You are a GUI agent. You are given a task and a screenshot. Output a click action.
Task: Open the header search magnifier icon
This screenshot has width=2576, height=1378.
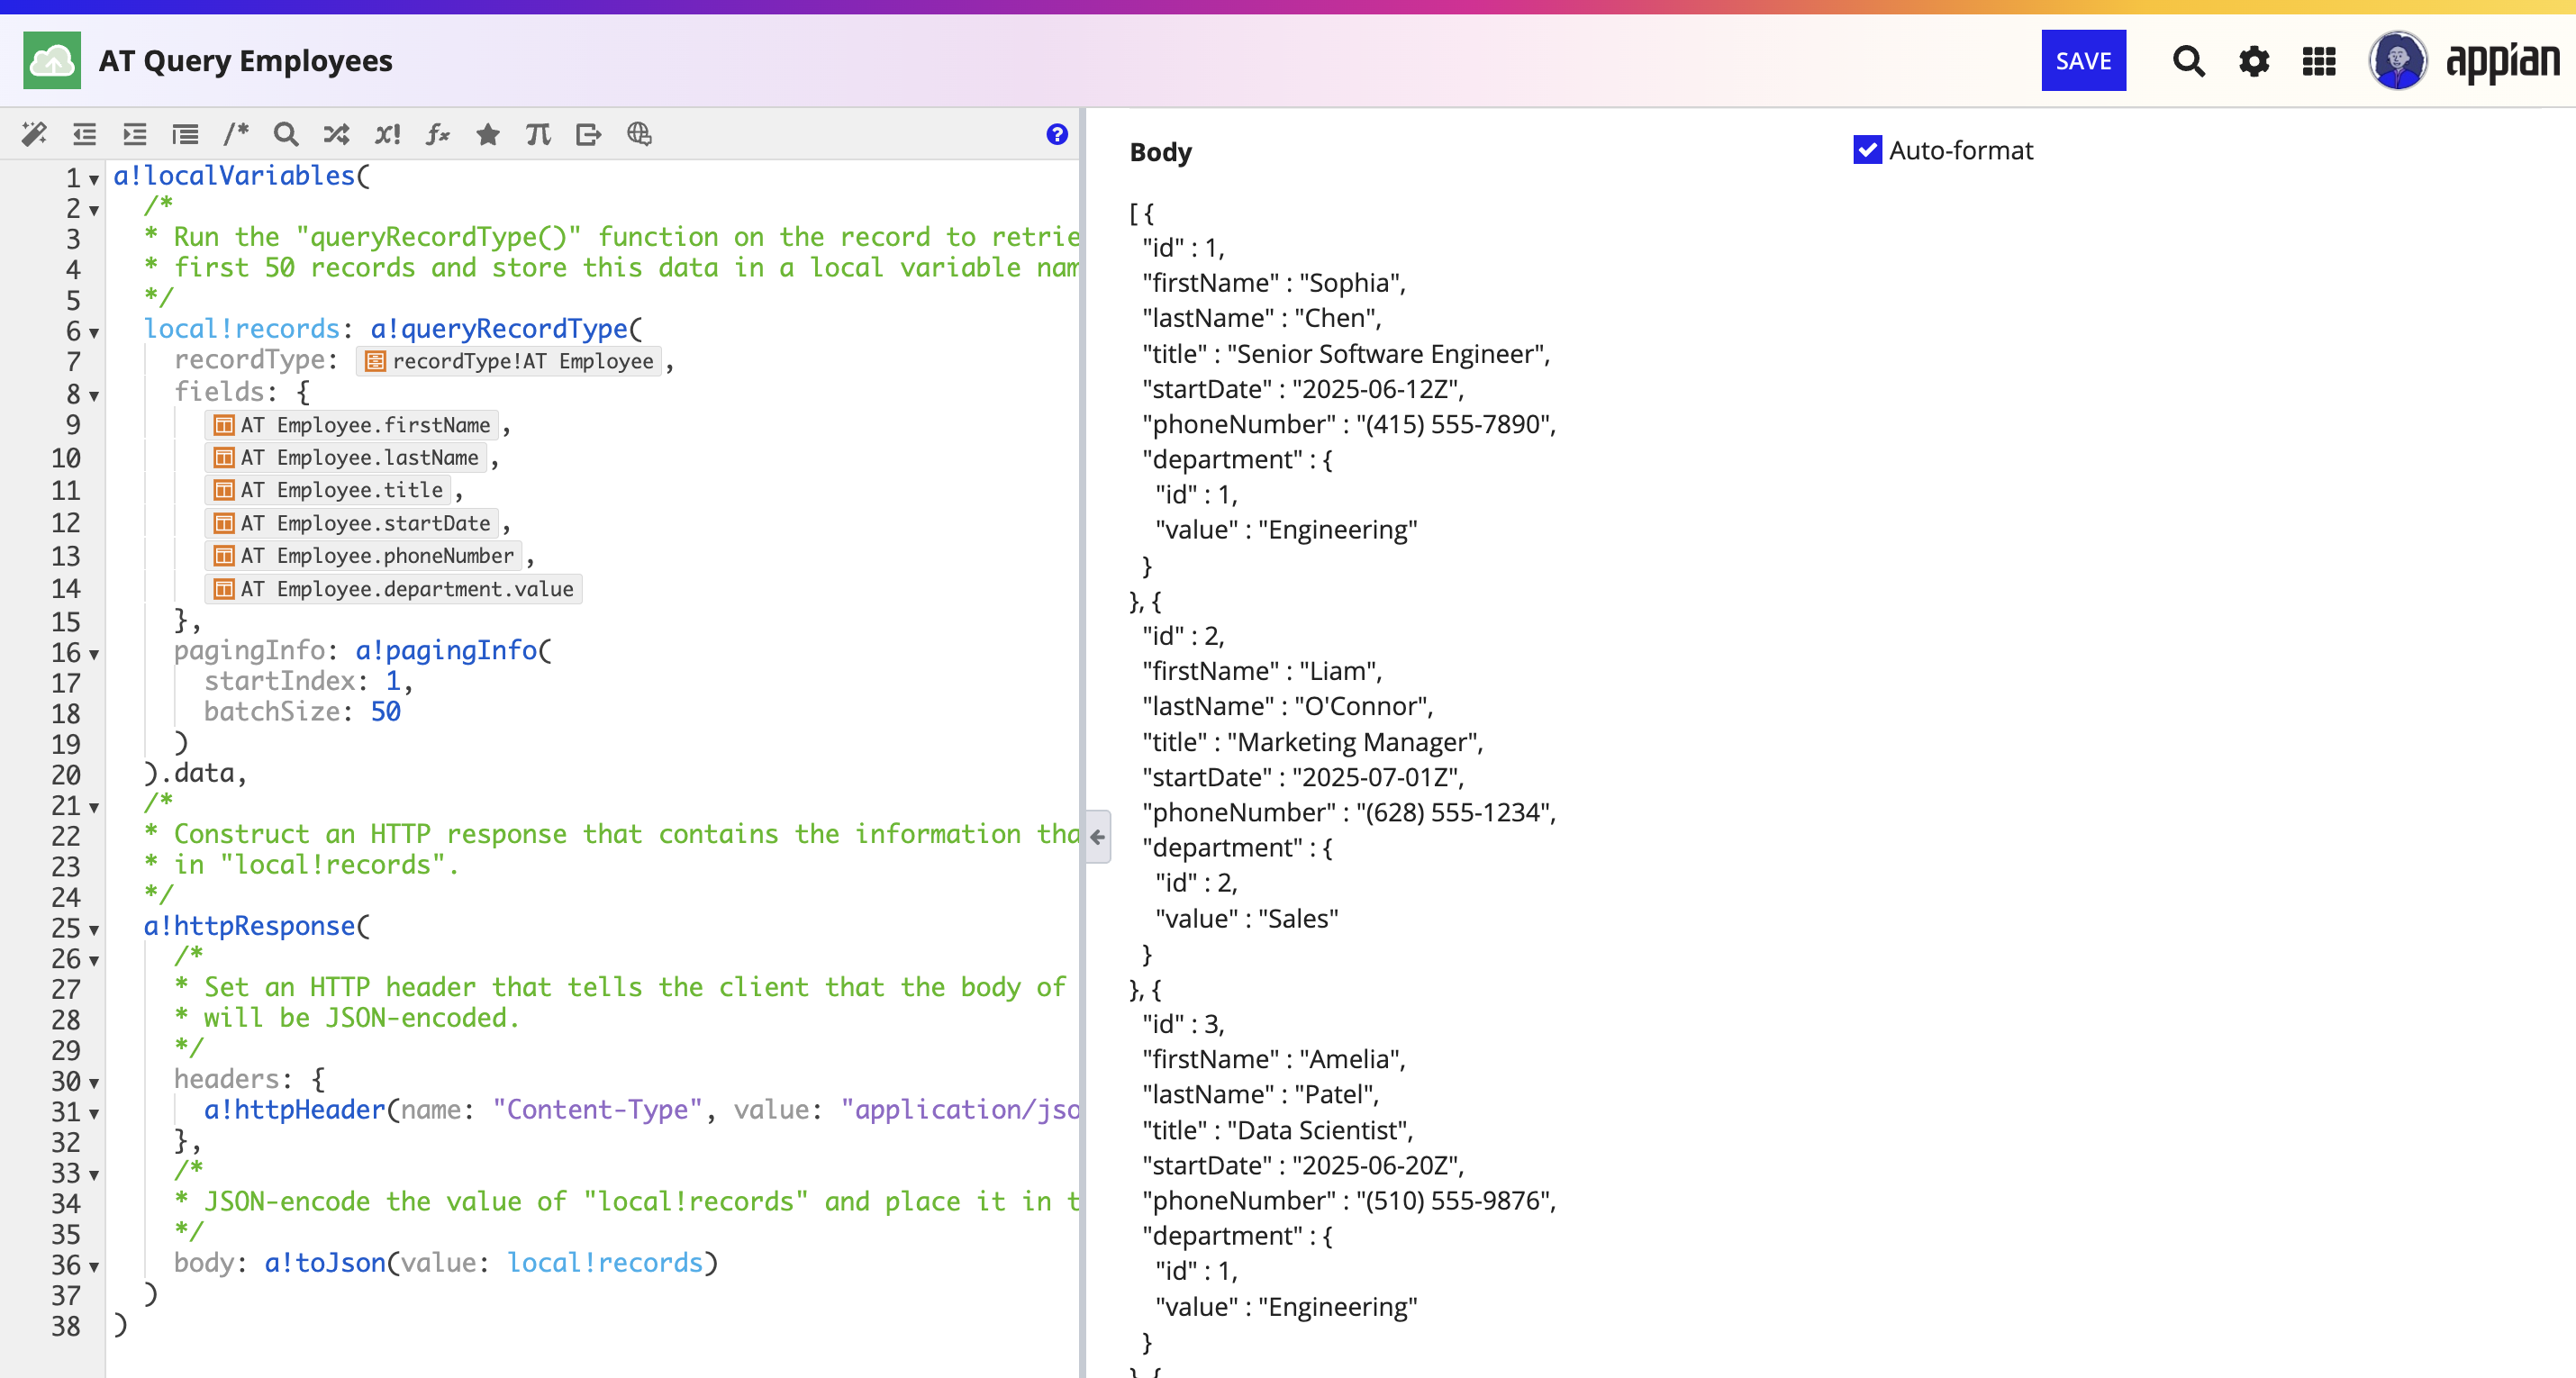(2189, 61)
